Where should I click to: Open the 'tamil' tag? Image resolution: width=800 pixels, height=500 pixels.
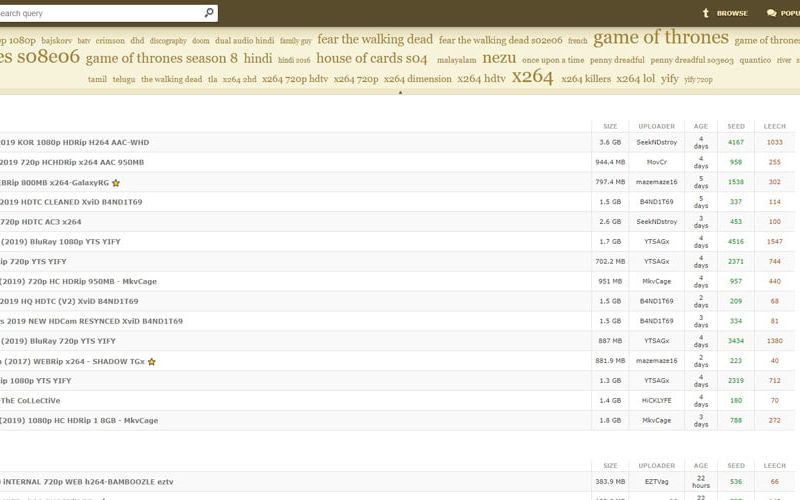(97, 80)
